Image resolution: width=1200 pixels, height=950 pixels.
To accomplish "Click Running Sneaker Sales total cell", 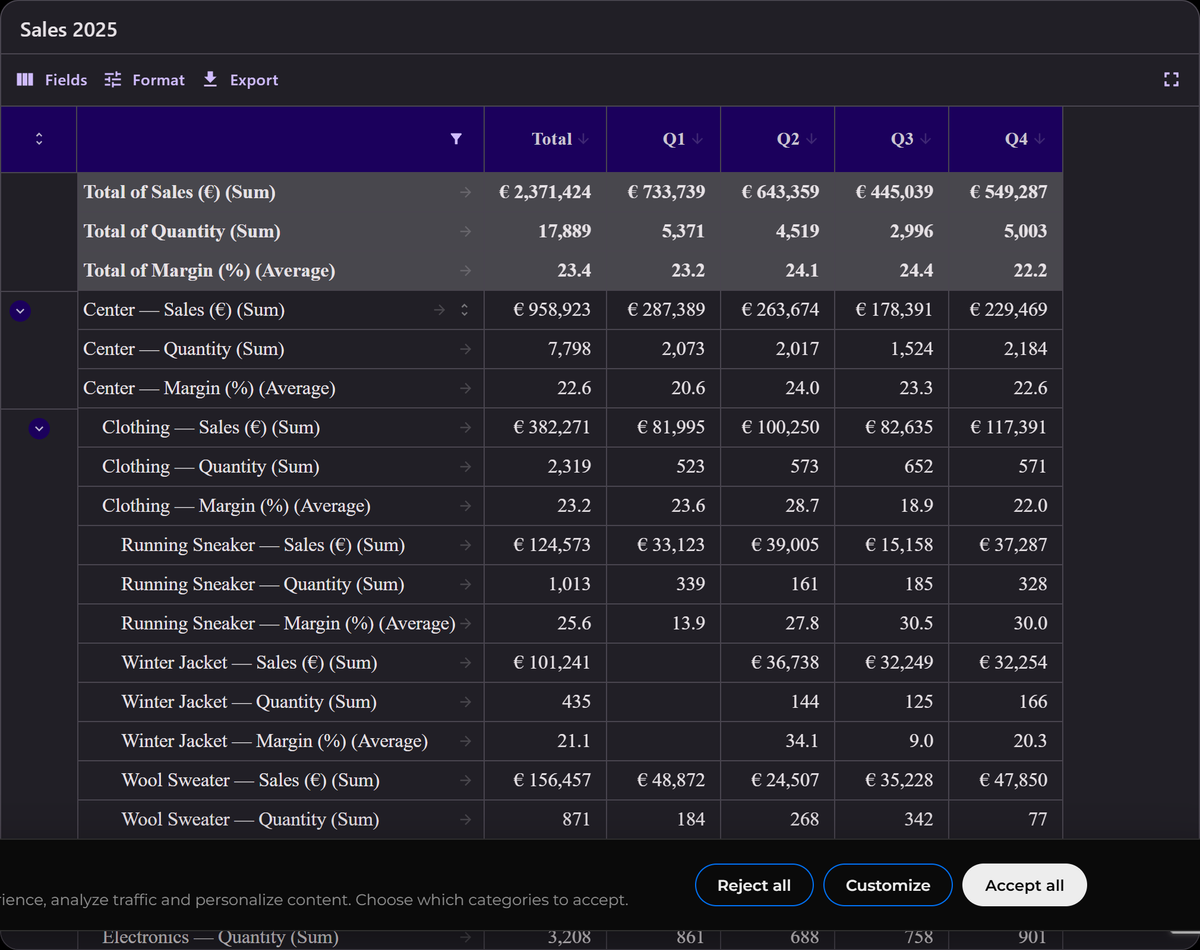I will (545, 545).
